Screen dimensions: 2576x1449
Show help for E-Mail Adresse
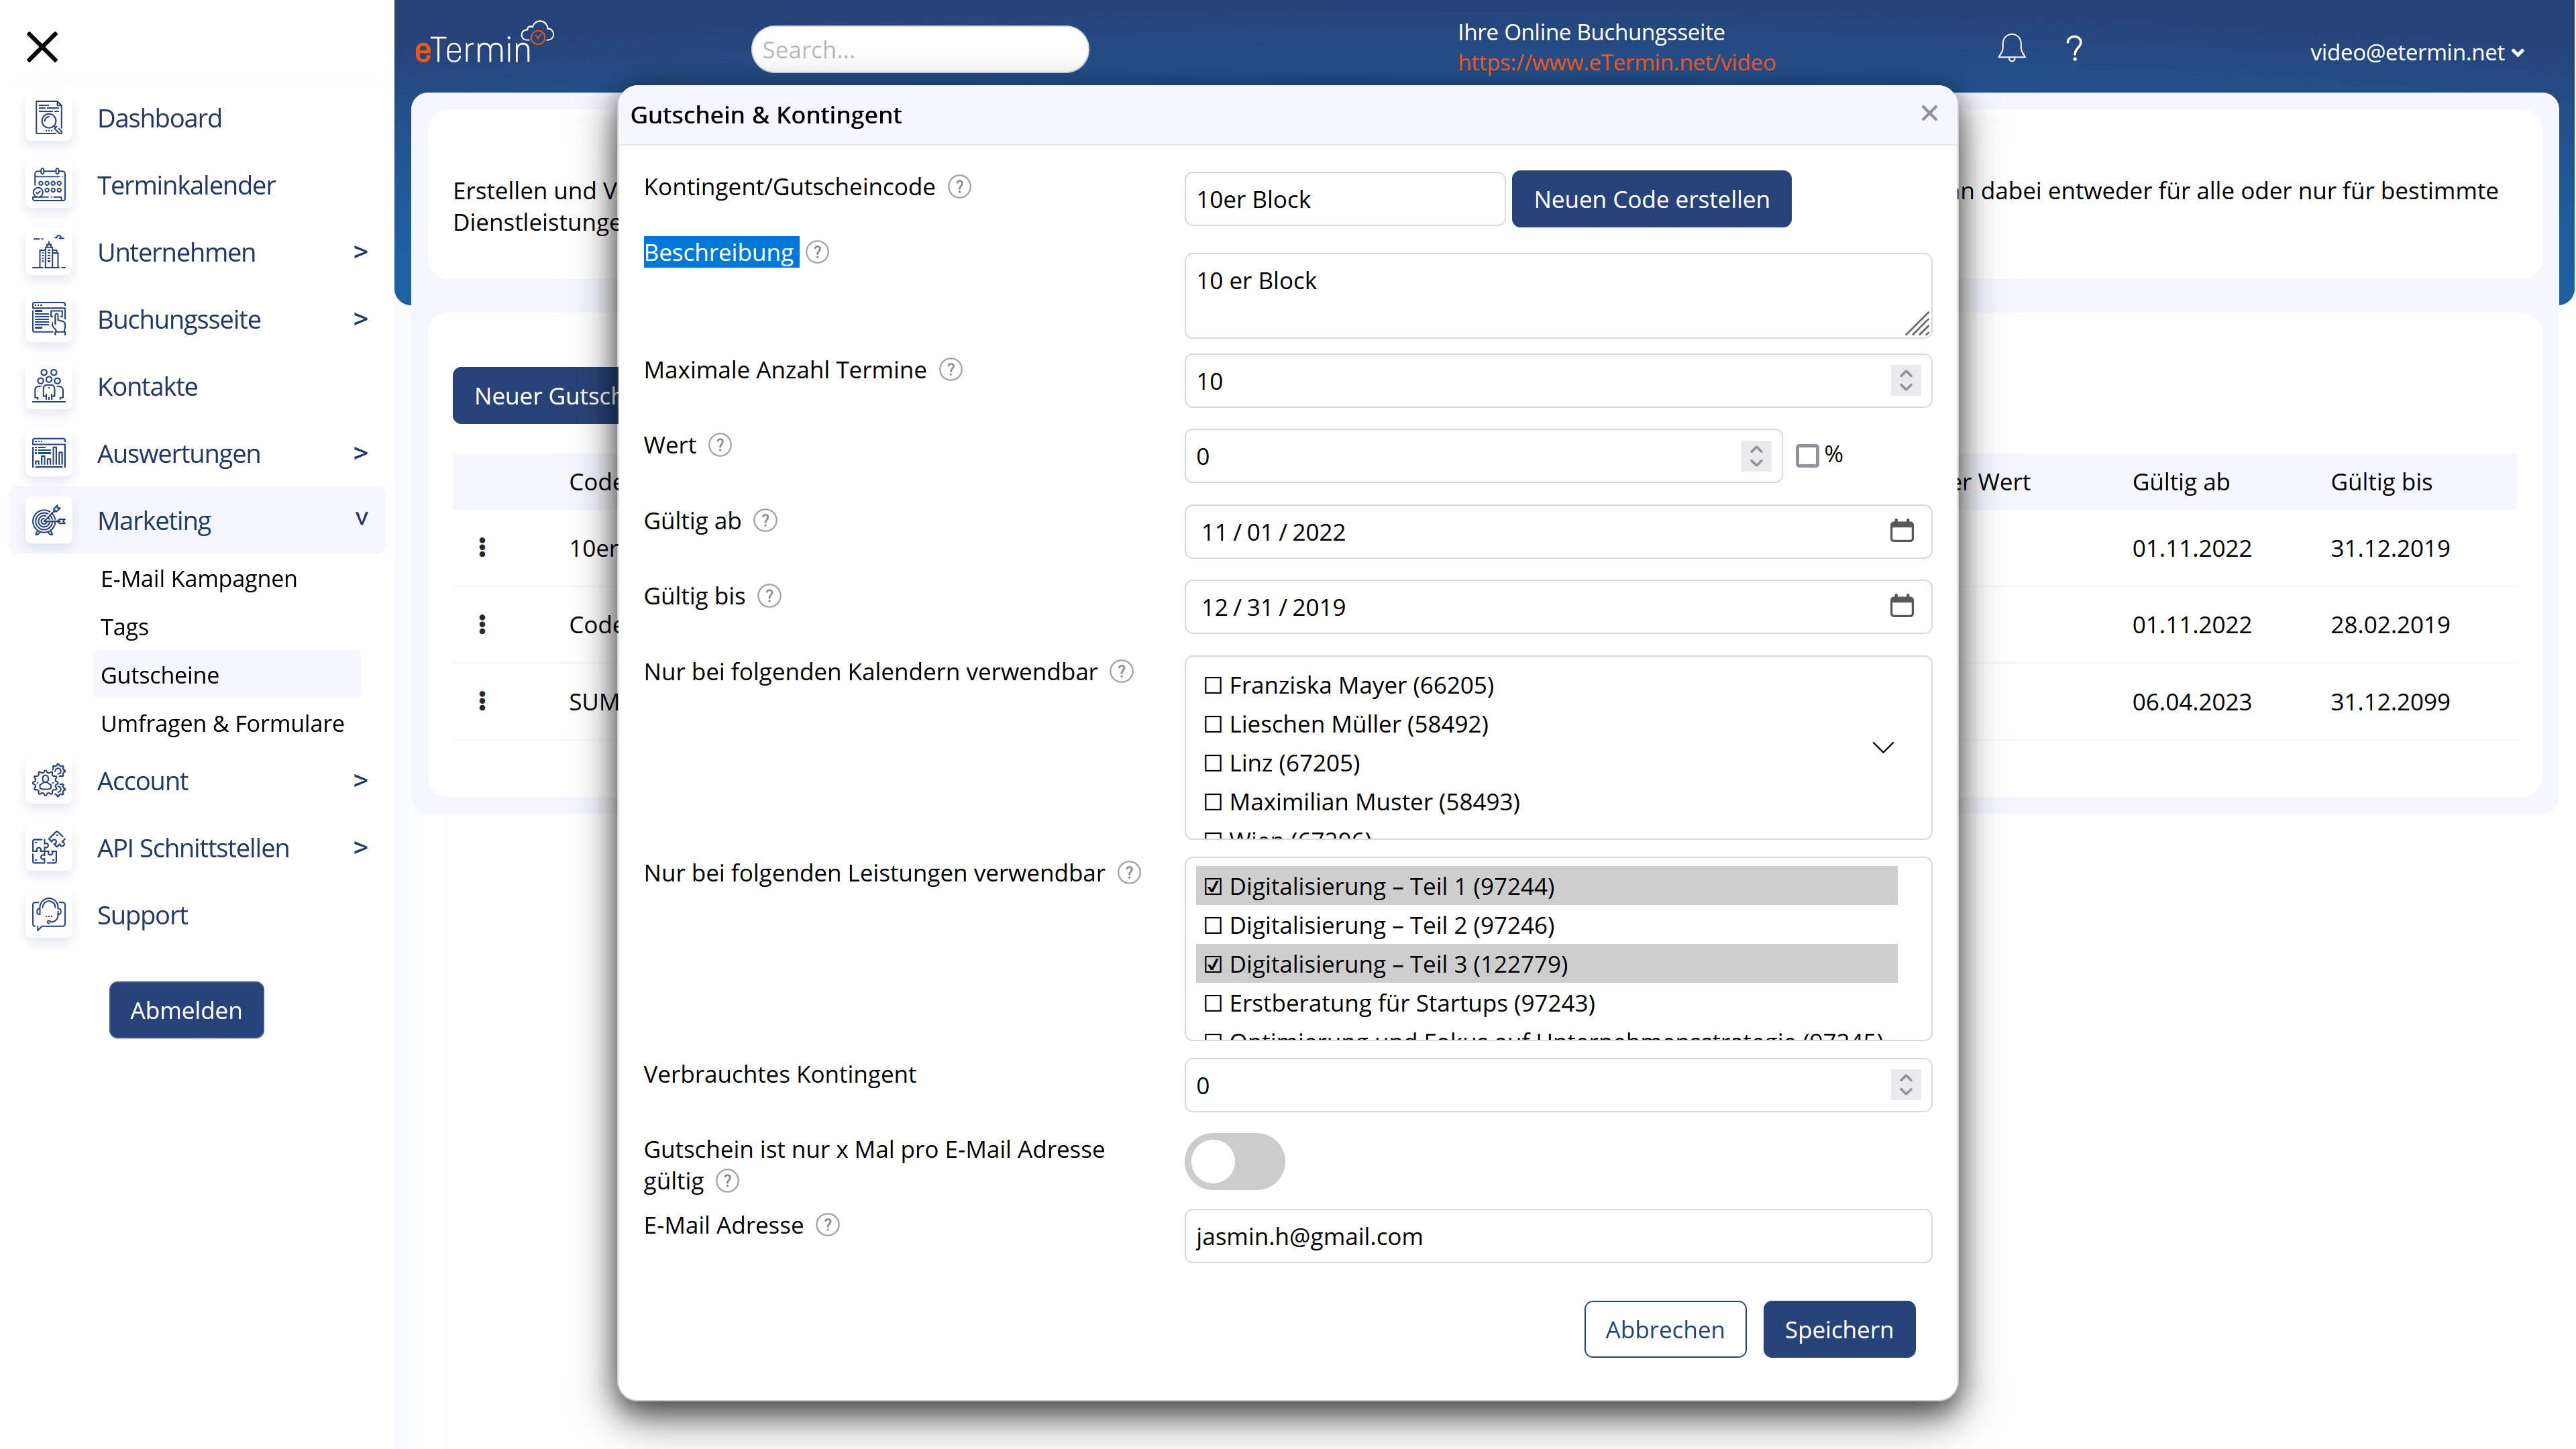click(827, 1225)
